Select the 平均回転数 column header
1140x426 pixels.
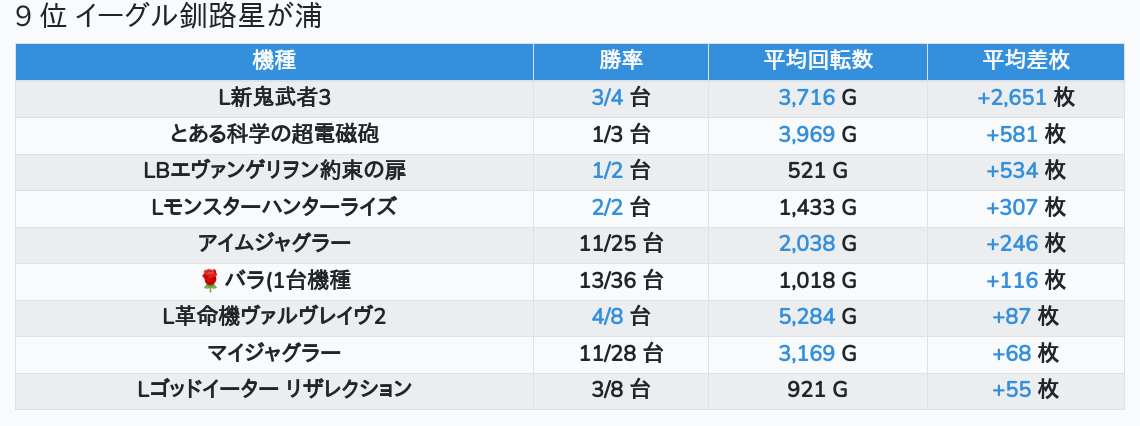pos(817,60)
